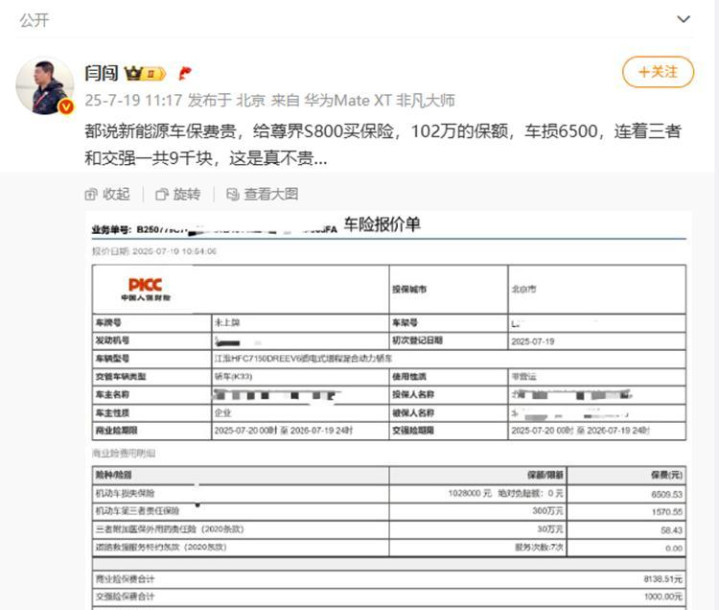Click the +关注 follow button
The image size is (719, 610).
[658, 72]
